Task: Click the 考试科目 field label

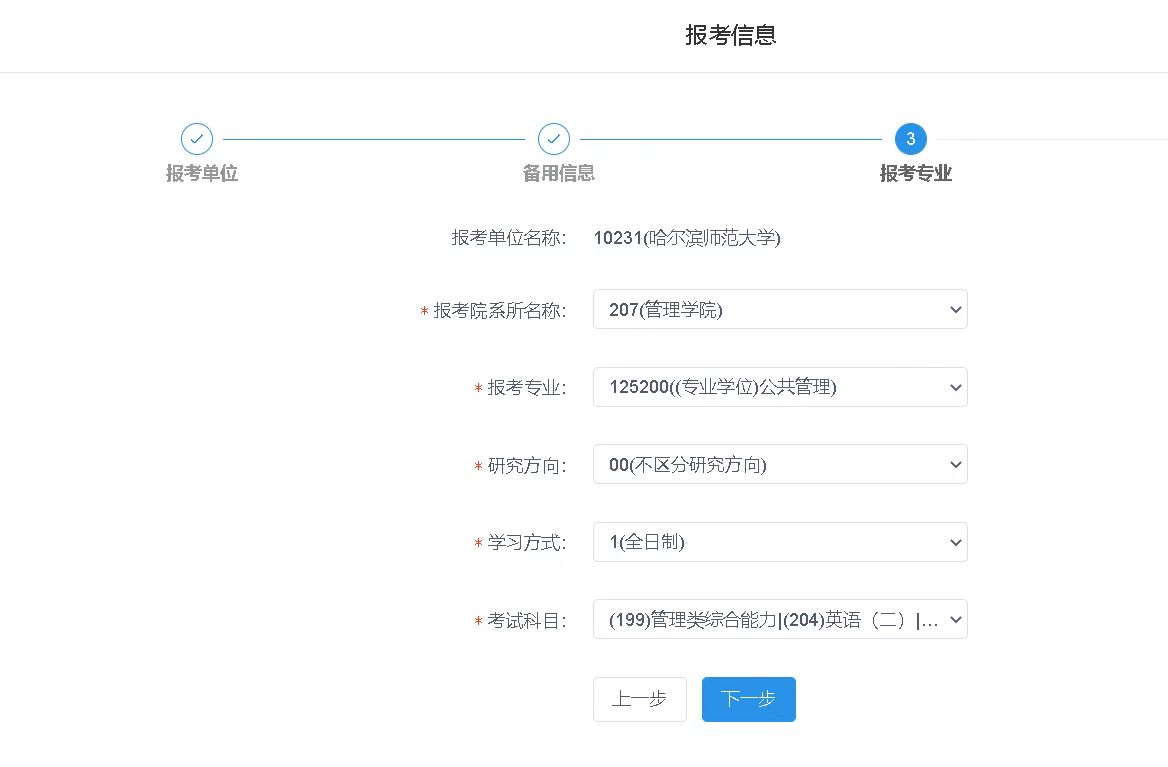Action: coord(526,621)
